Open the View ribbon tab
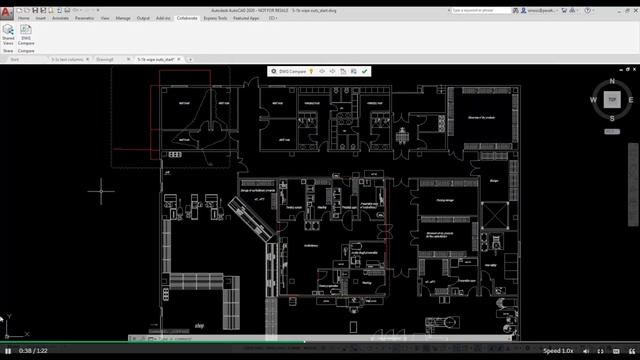Viewport: 640px width, 360px height. [105, 18]
